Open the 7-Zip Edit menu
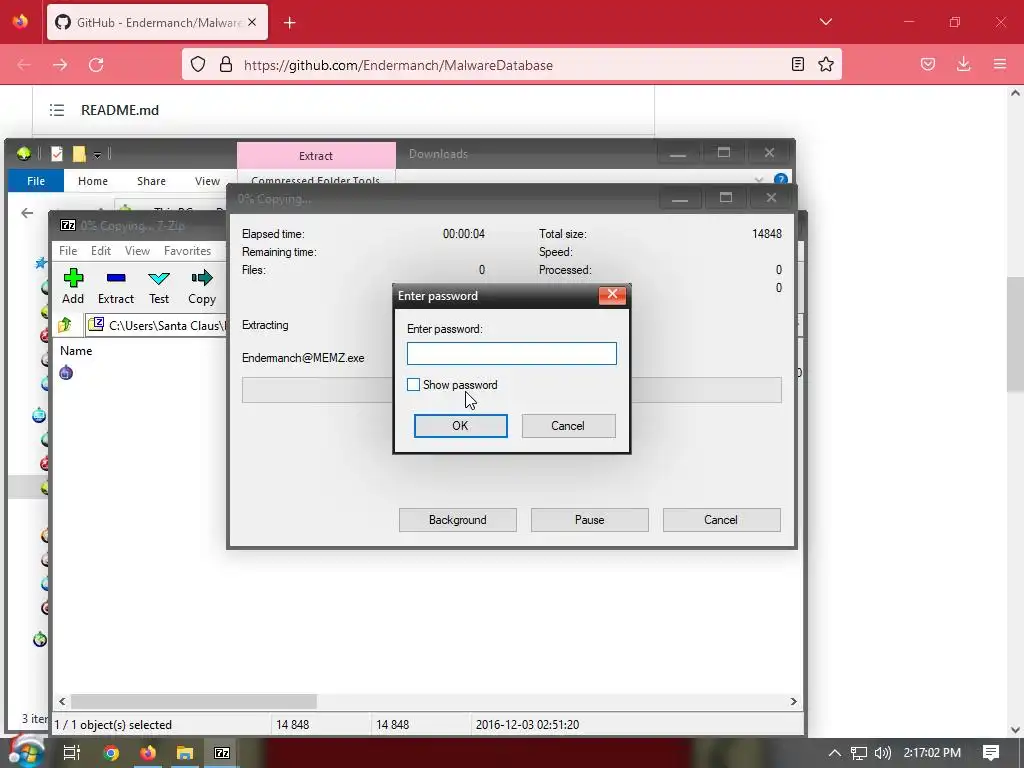 [x=101, y=251]
